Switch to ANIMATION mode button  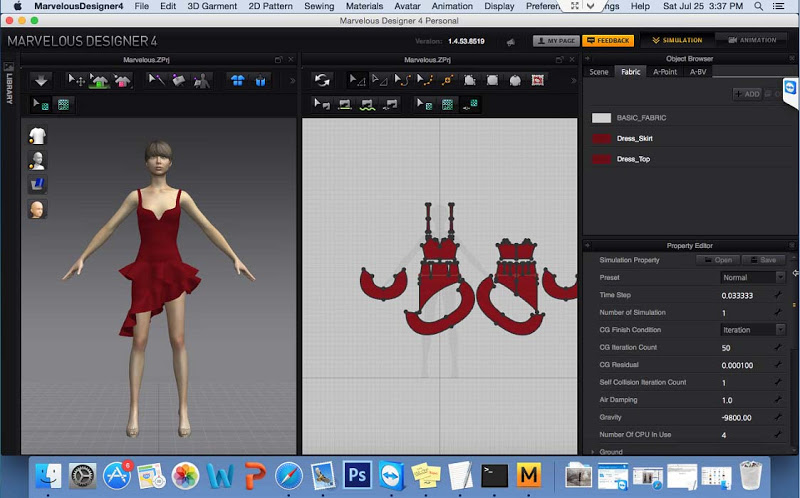(752, 40)
